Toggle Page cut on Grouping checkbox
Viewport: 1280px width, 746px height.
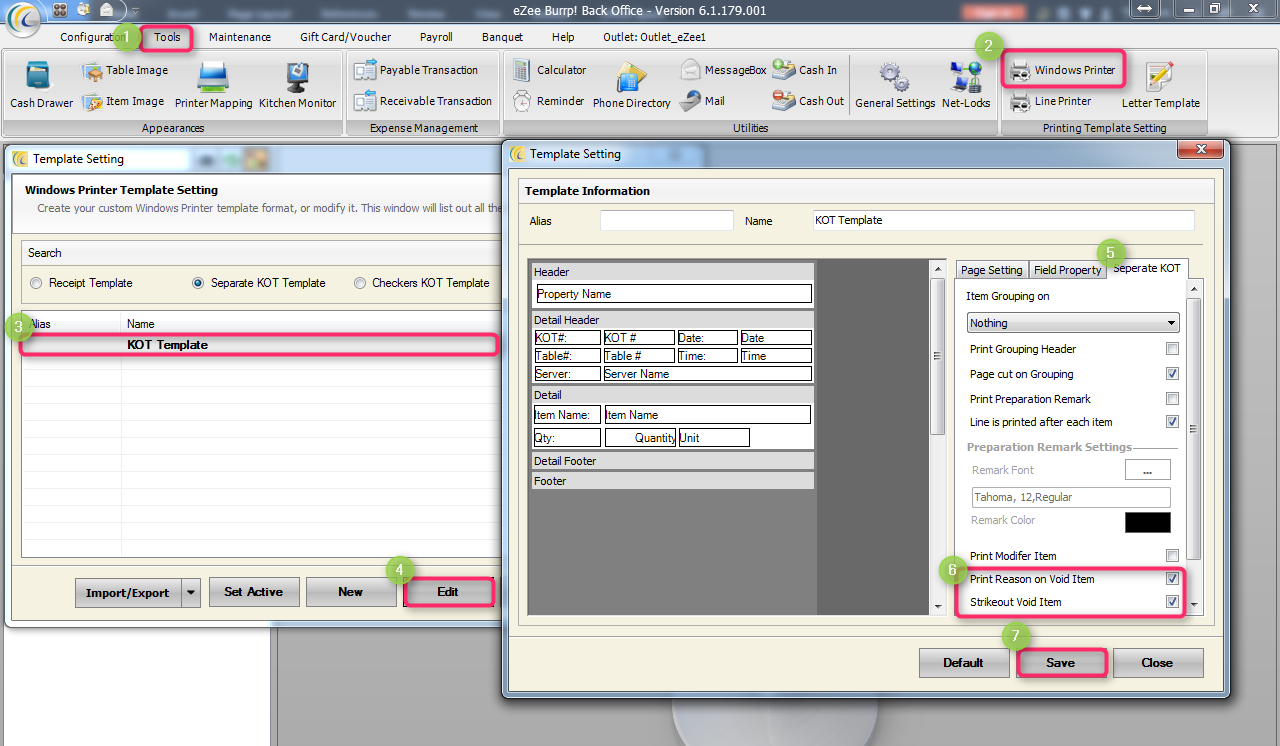click(1172, 374)
